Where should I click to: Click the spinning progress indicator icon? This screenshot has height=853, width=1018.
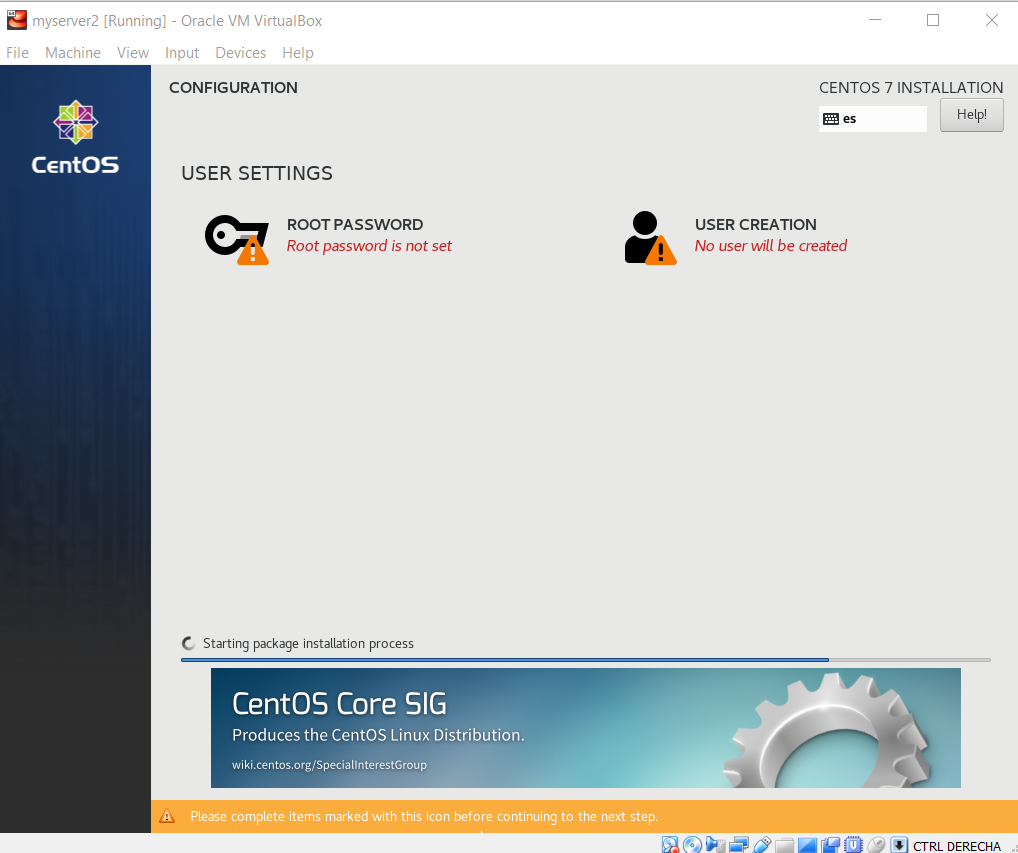(x=188, y=643)
